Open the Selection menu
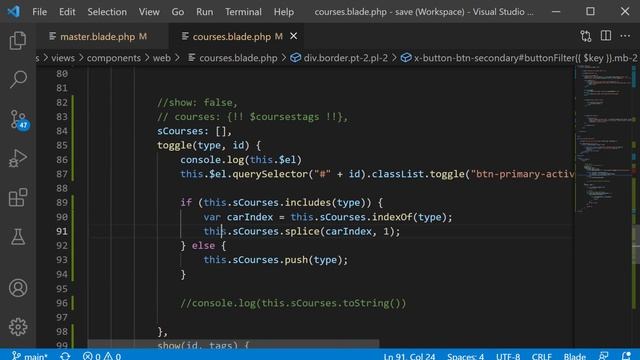The image size is (640, 360). pyautogui.click(x=107, y=12)
